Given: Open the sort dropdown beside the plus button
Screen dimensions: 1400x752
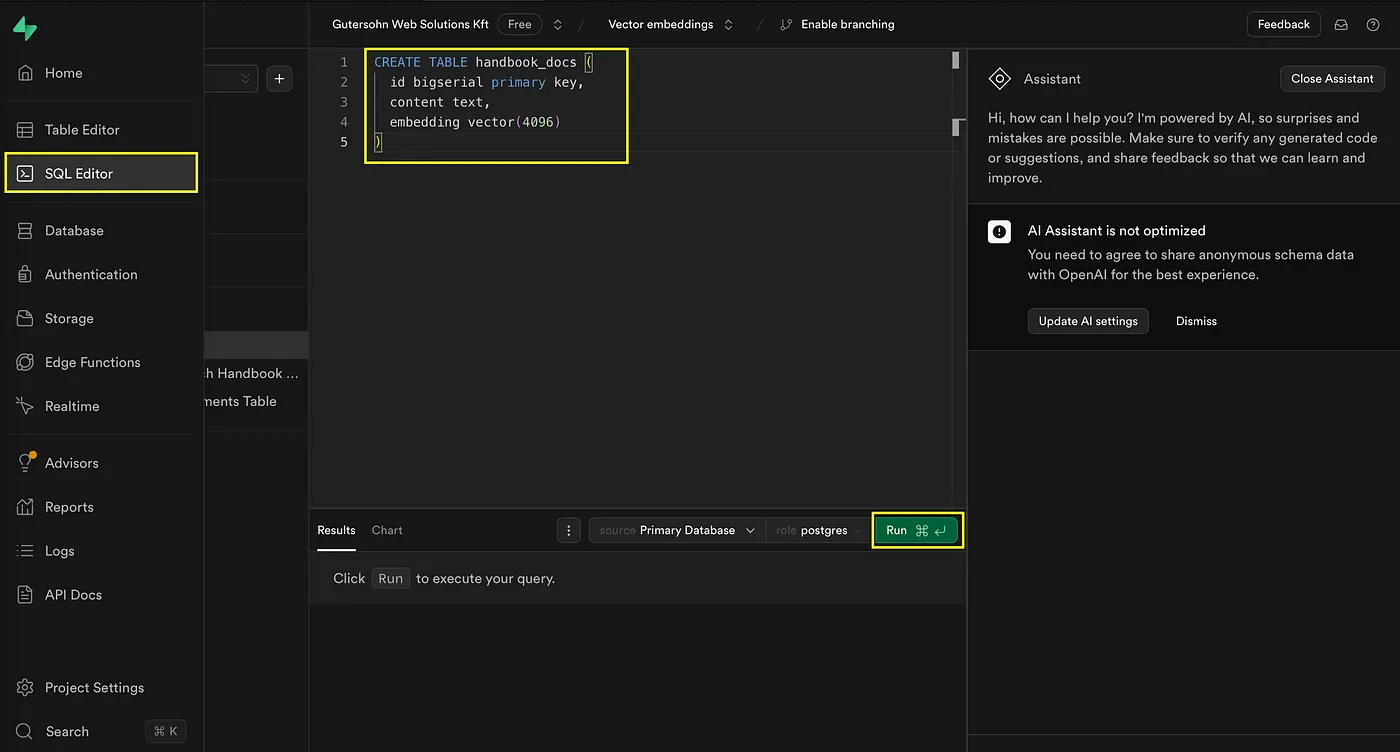Looking at the screenshot, I should [x=232, y=79].
